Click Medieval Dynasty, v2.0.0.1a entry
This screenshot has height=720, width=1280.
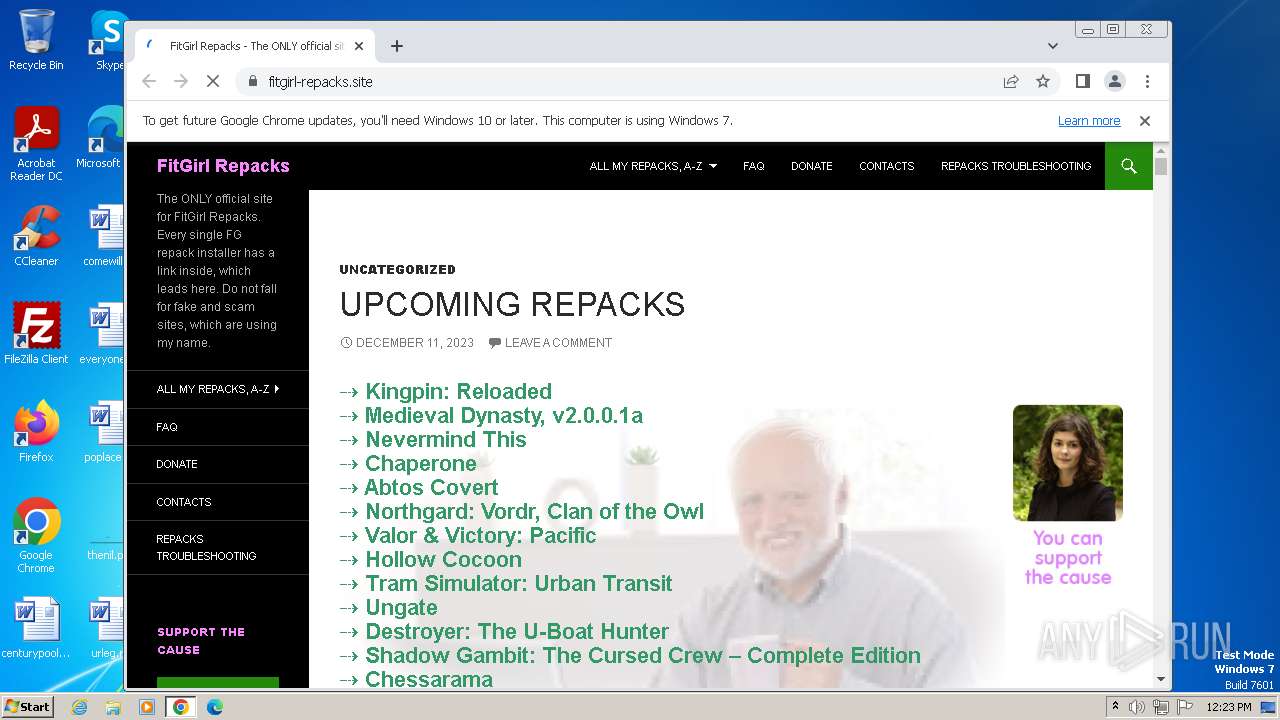coord(504,415)
